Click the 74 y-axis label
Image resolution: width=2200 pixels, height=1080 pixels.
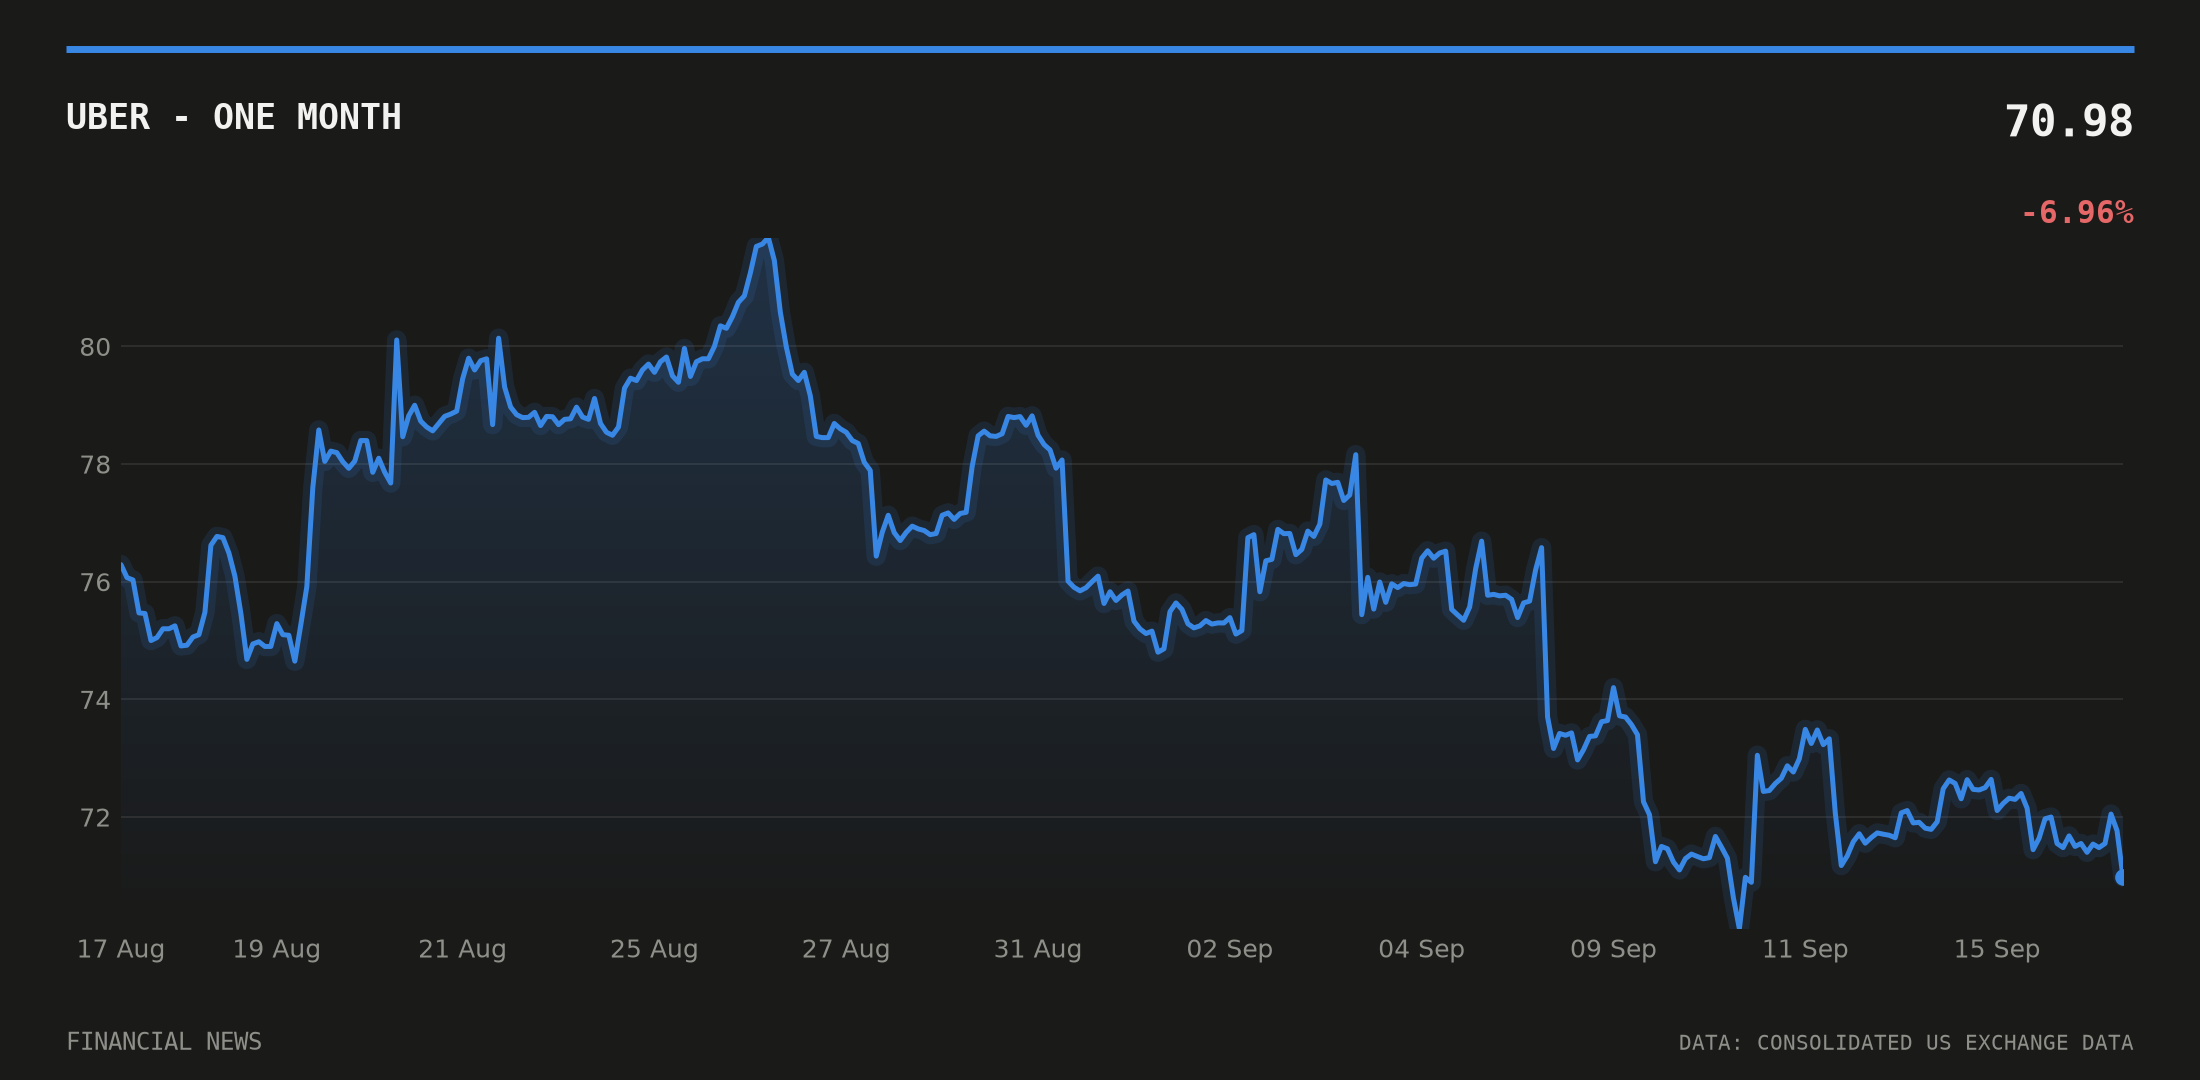click(x=95, y=700)
